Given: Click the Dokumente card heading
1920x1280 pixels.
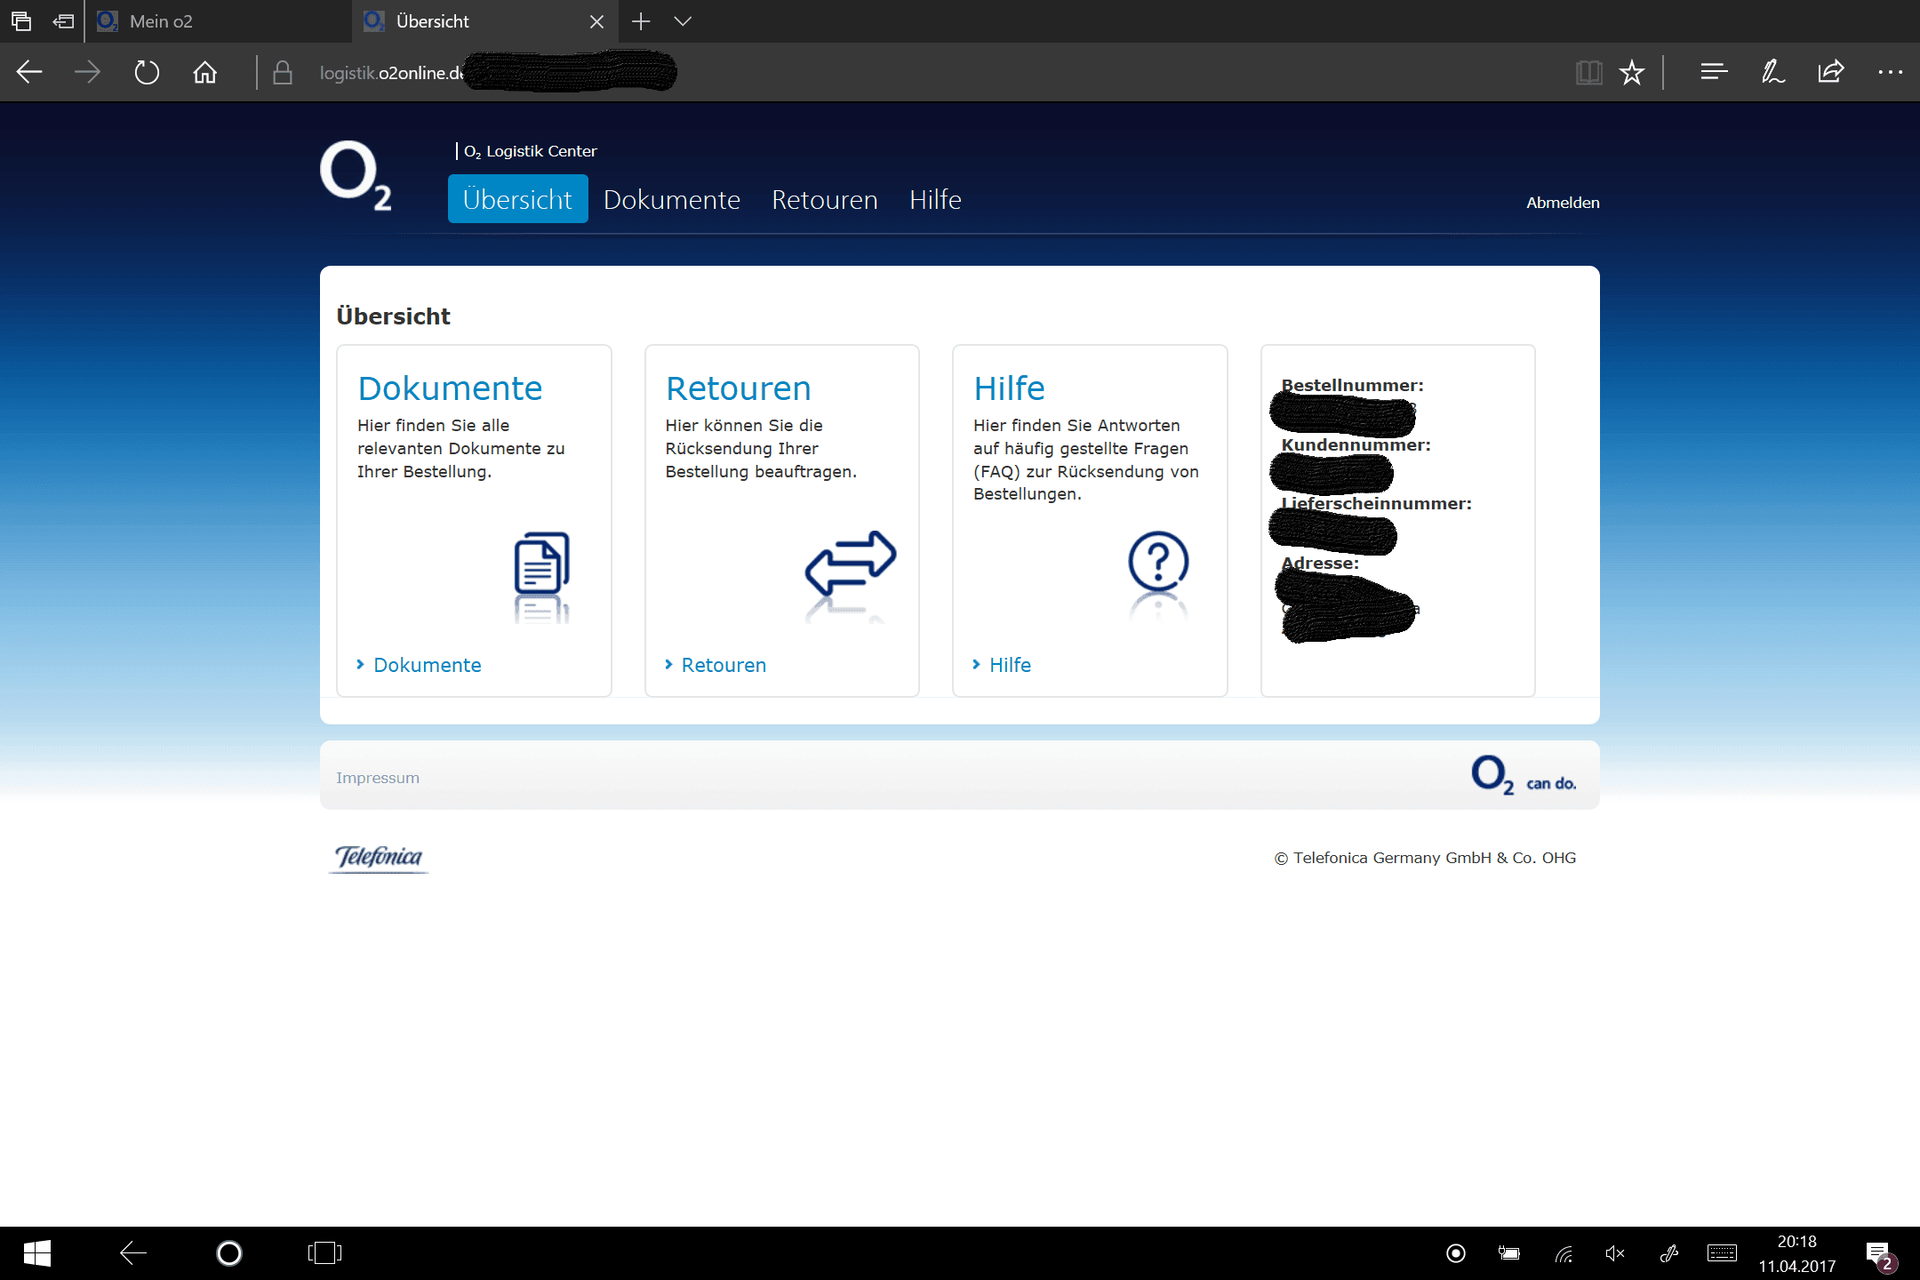Looking at the screenshot, I should point(450,388).
